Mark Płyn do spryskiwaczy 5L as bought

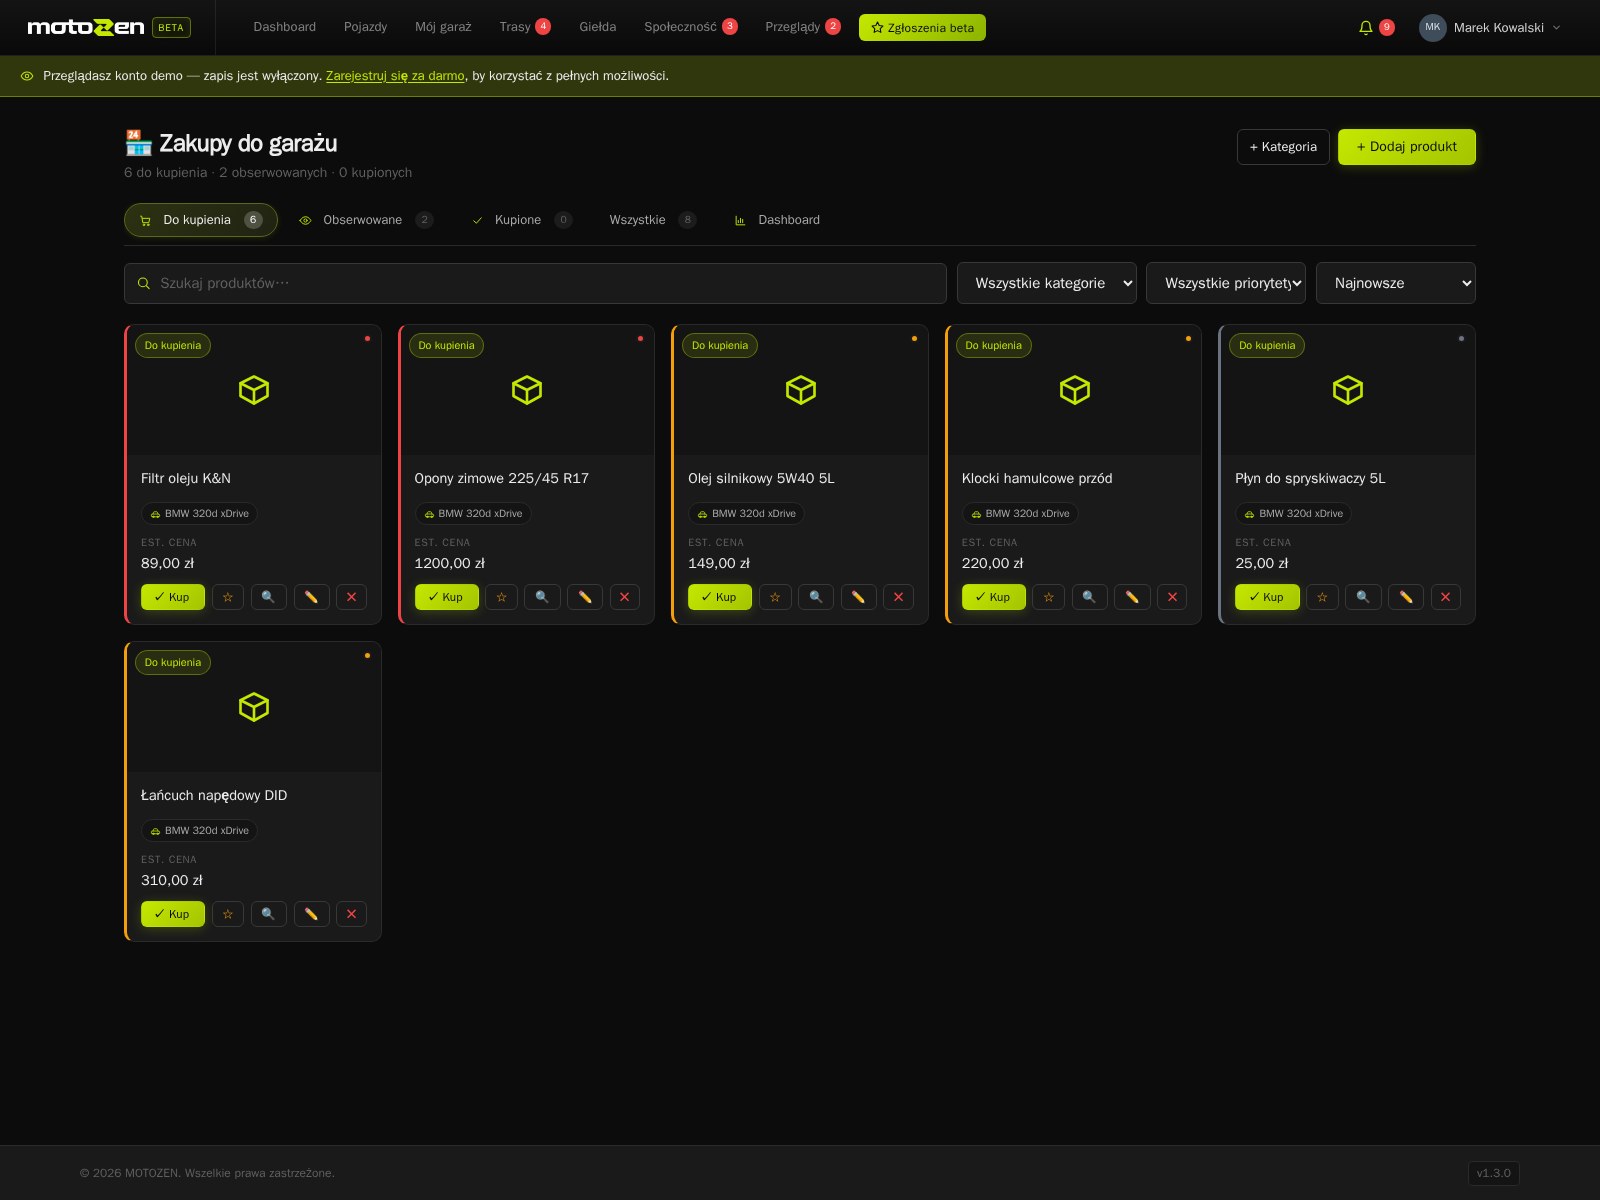[1267, 597]
